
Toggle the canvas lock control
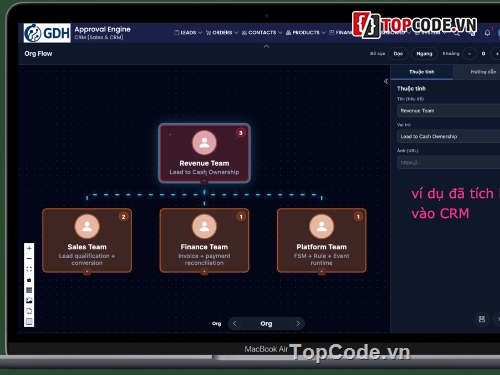[x=29, y=280]
